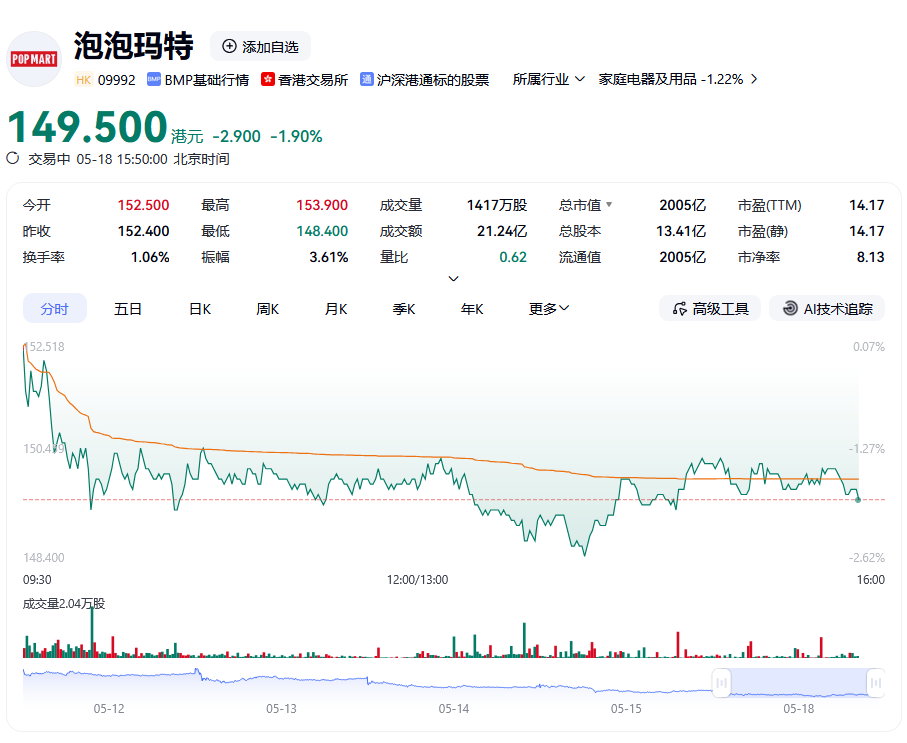Switch to the 月K chart tab
The image size is (907, 743).
[336, 308]
